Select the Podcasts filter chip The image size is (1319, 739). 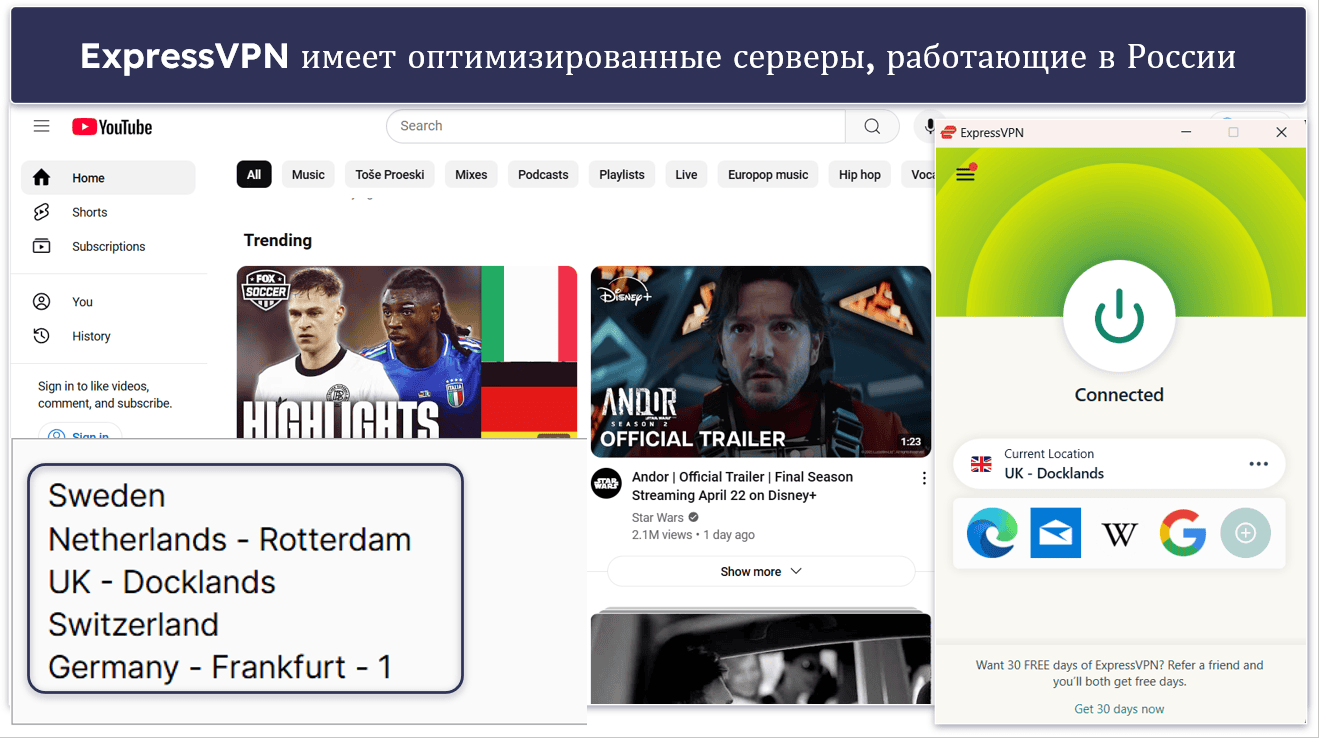(x=543, y=174)
